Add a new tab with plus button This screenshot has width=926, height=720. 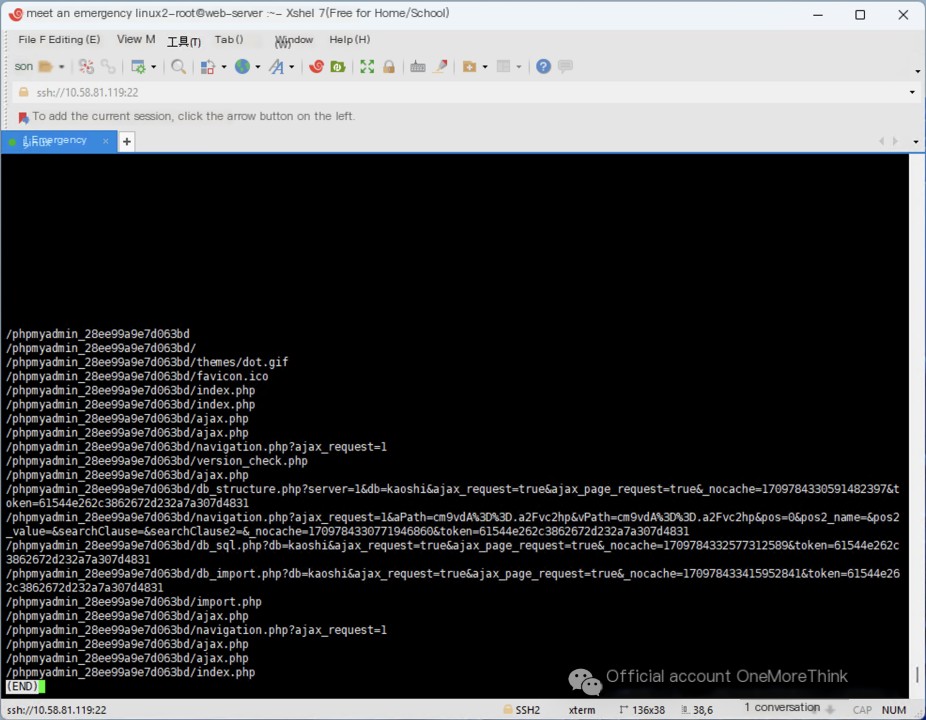[126, 141]
